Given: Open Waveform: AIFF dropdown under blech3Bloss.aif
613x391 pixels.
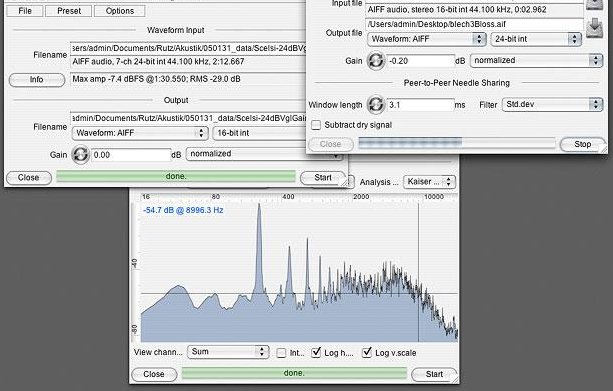Looking at the screenshot, I should tap(427, 39).
